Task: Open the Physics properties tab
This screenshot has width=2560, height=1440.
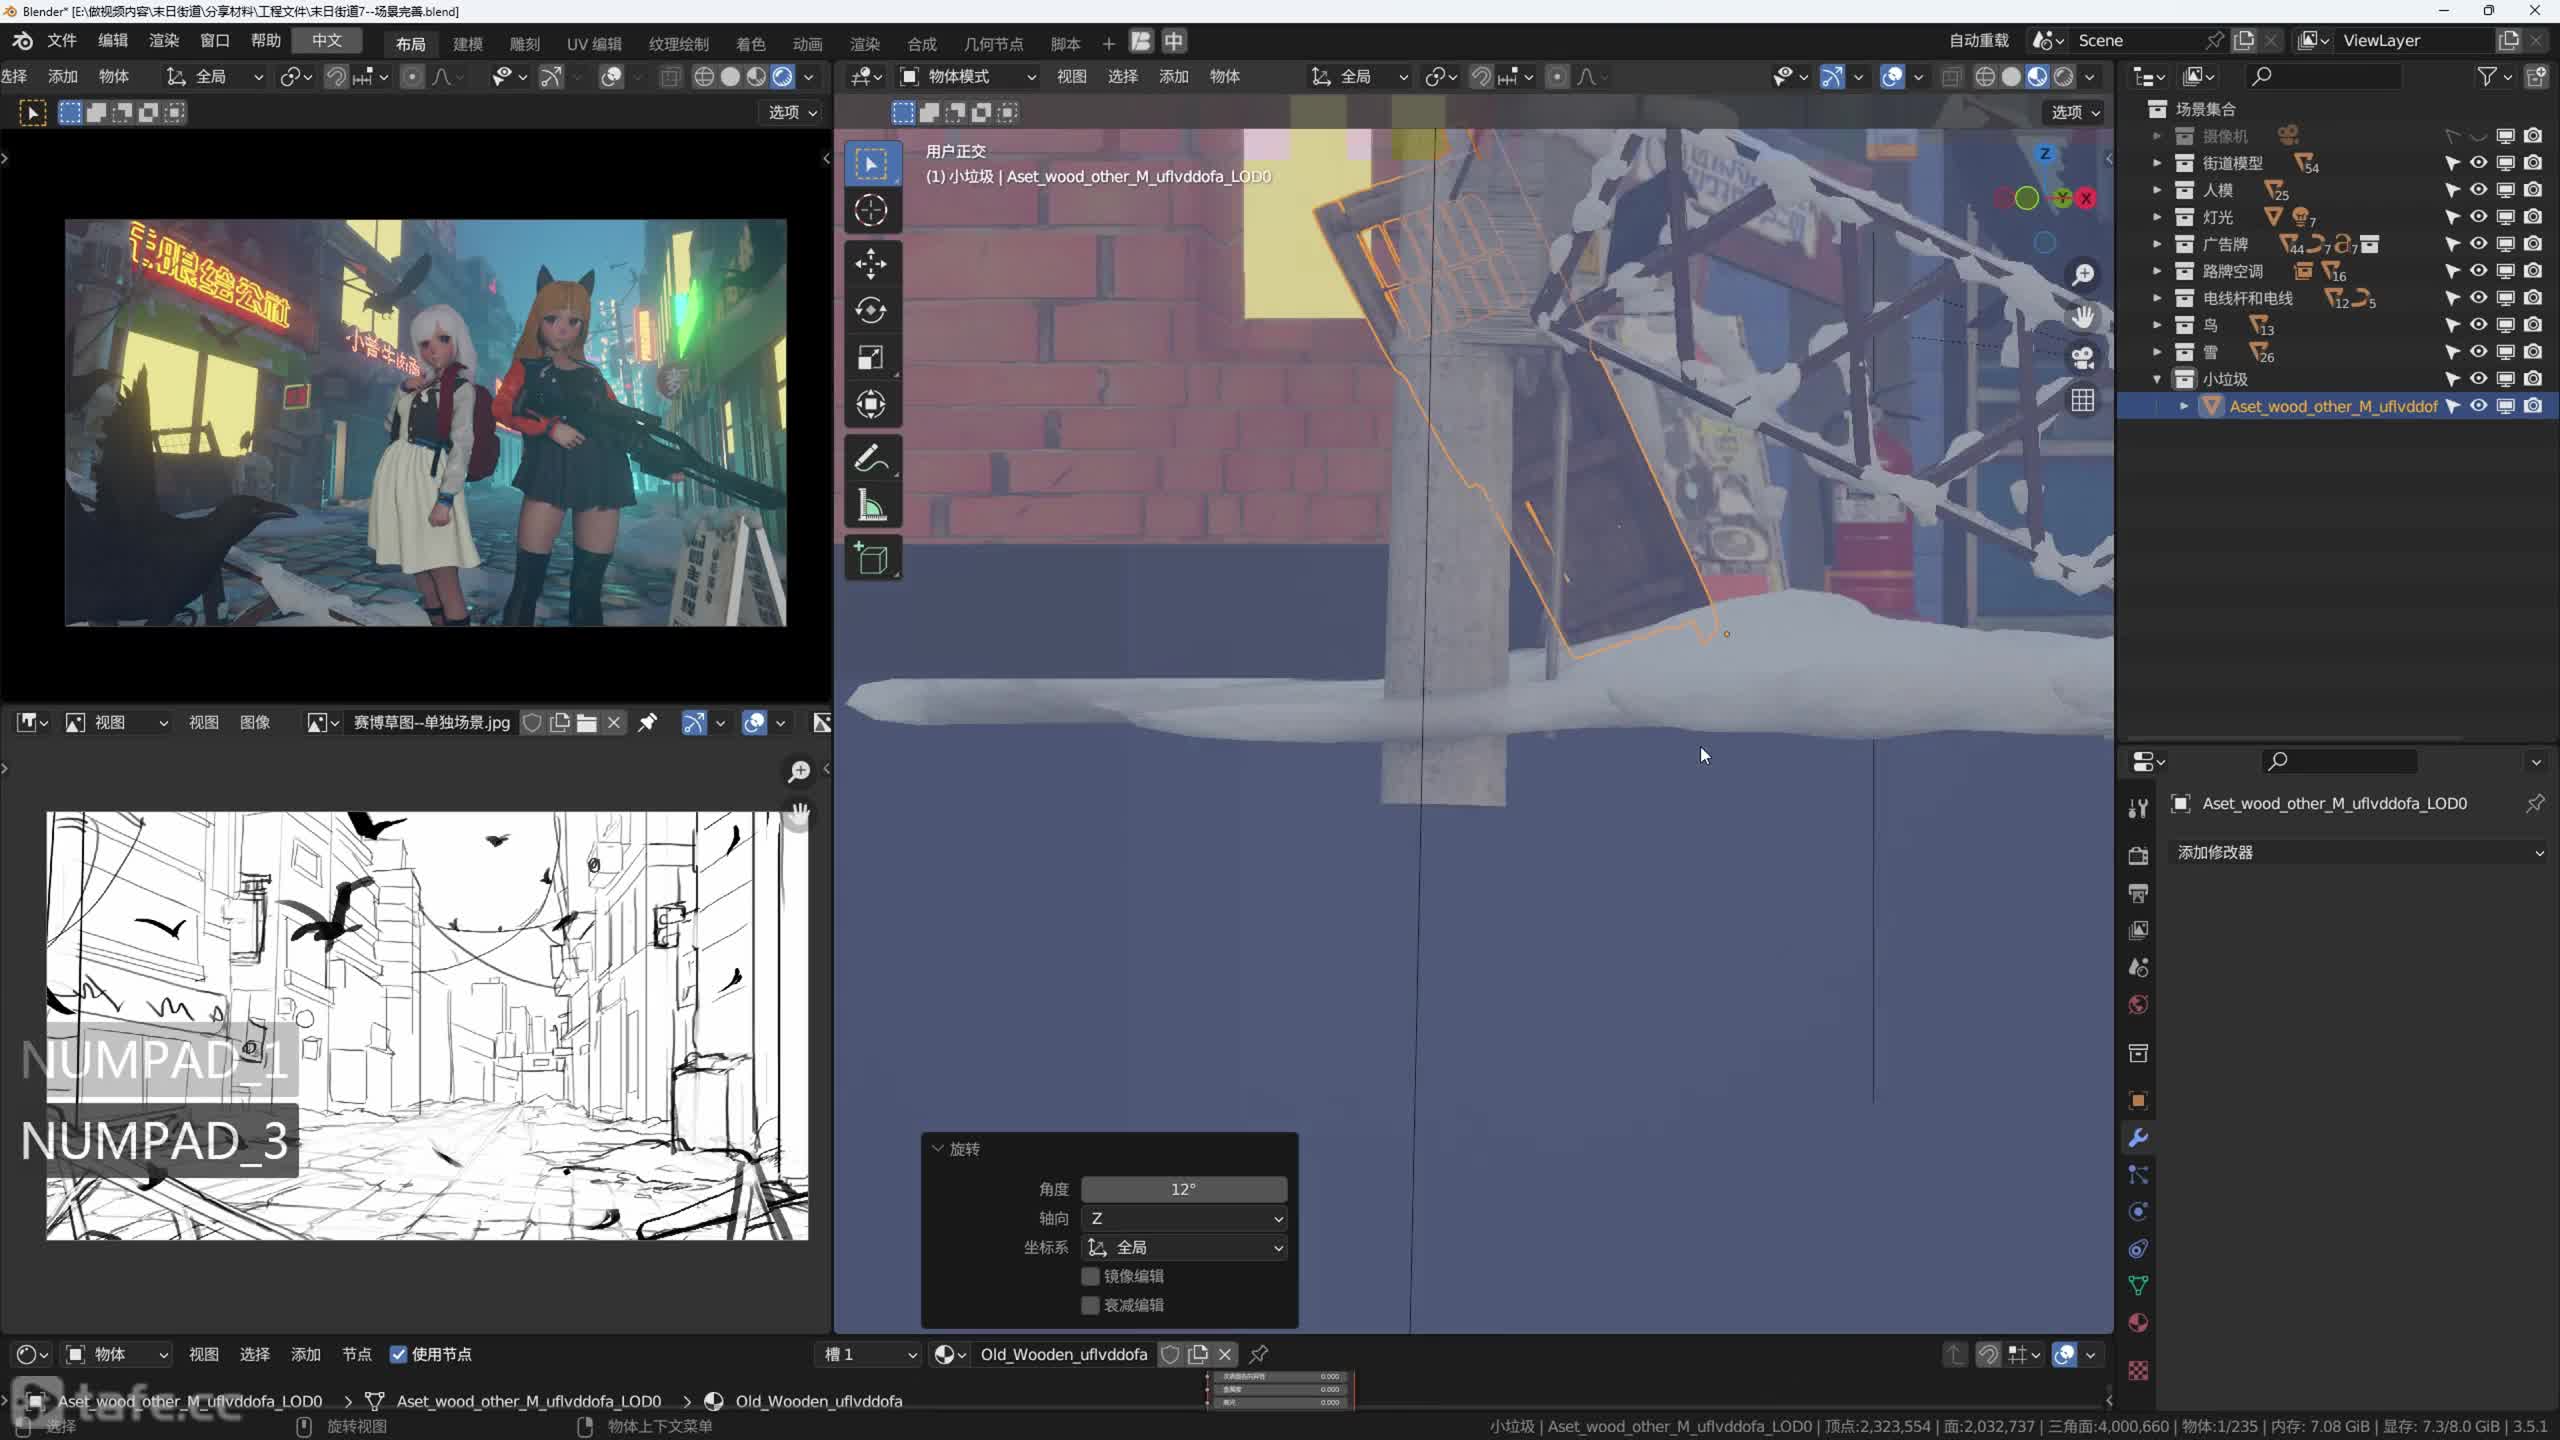Action: pyautogui.click(x=2138, y=1212)
